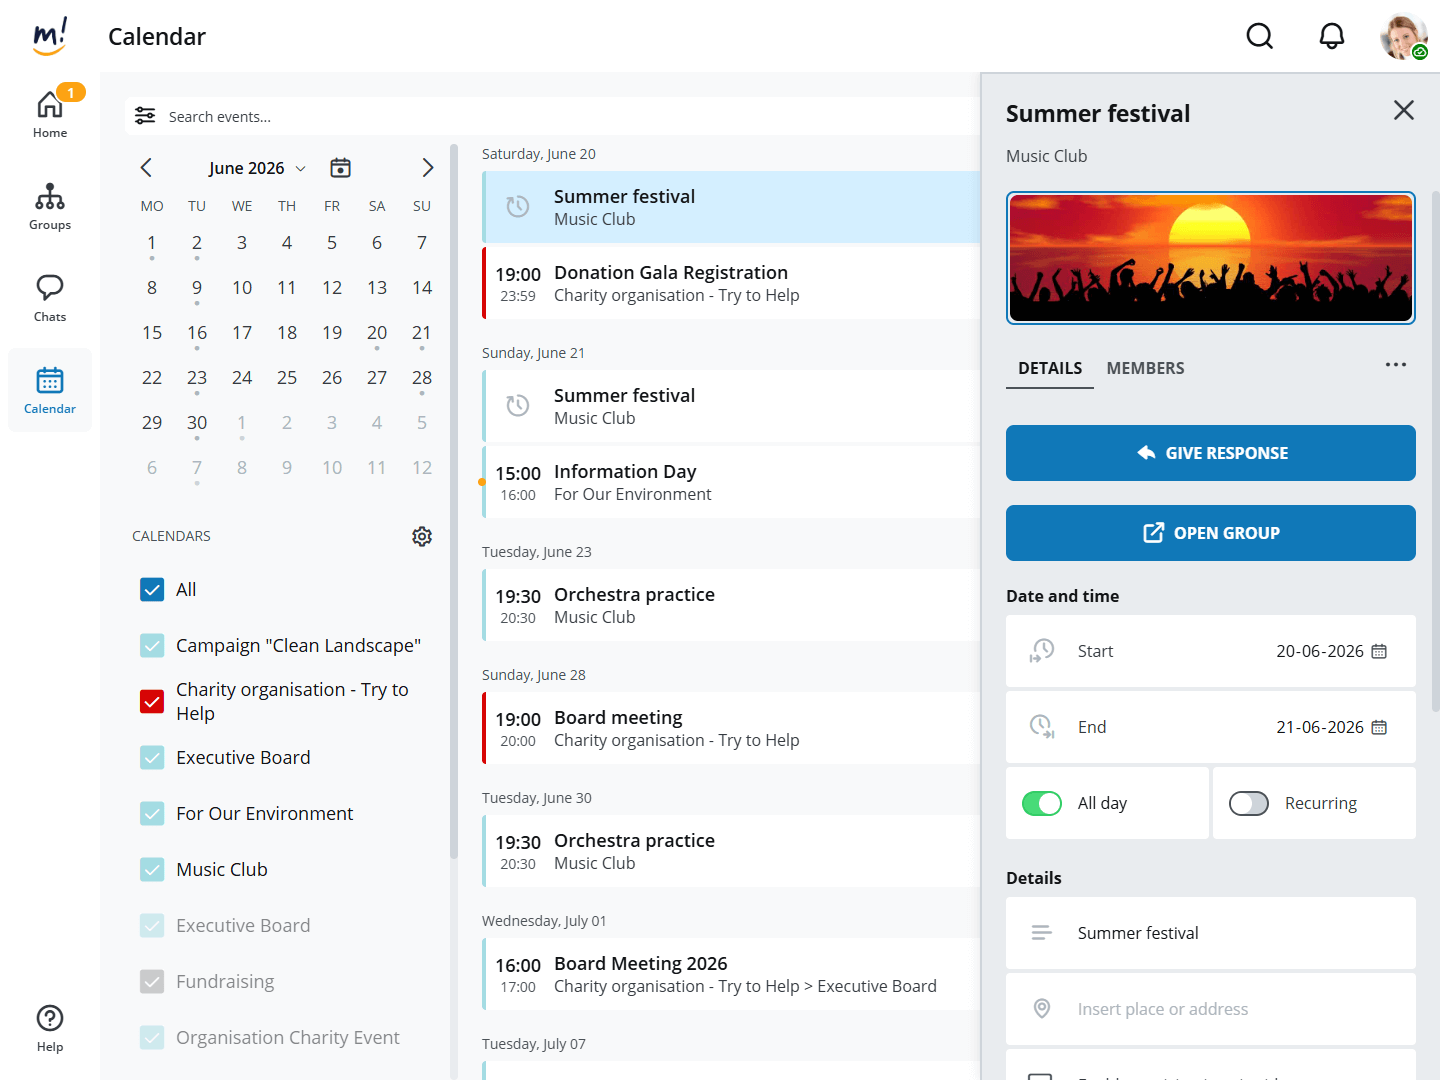1440x1080 pixels.
Task: Enable the Recurring toggle
Action: 1248,803
